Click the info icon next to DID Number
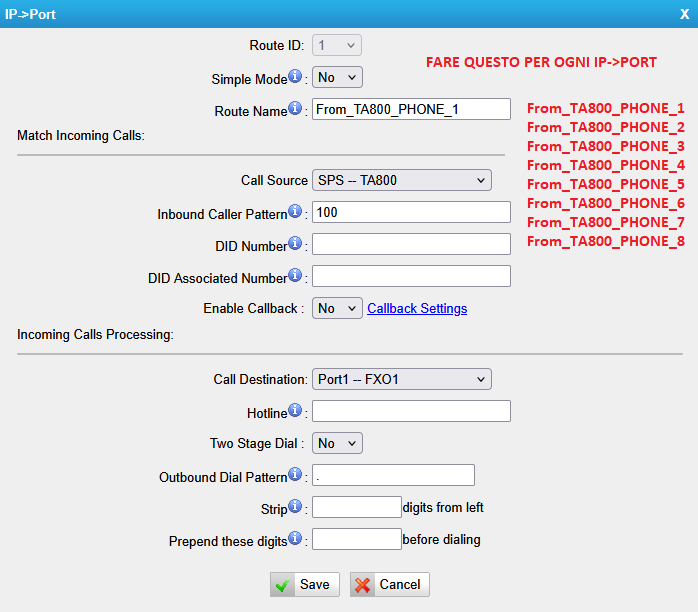Screen dimensions: 698x612 (296, 244)
